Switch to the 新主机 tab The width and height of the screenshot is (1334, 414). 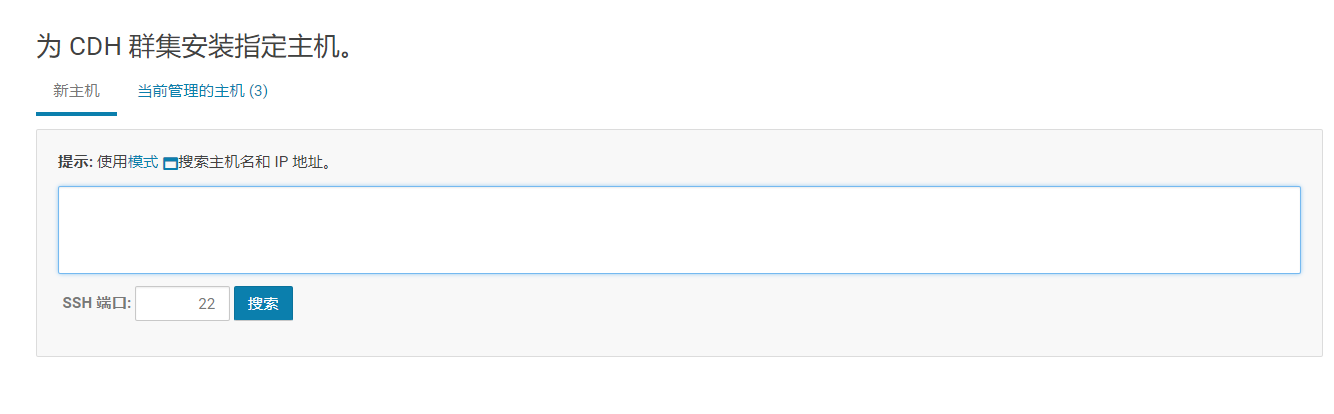(x=77, y=91)
